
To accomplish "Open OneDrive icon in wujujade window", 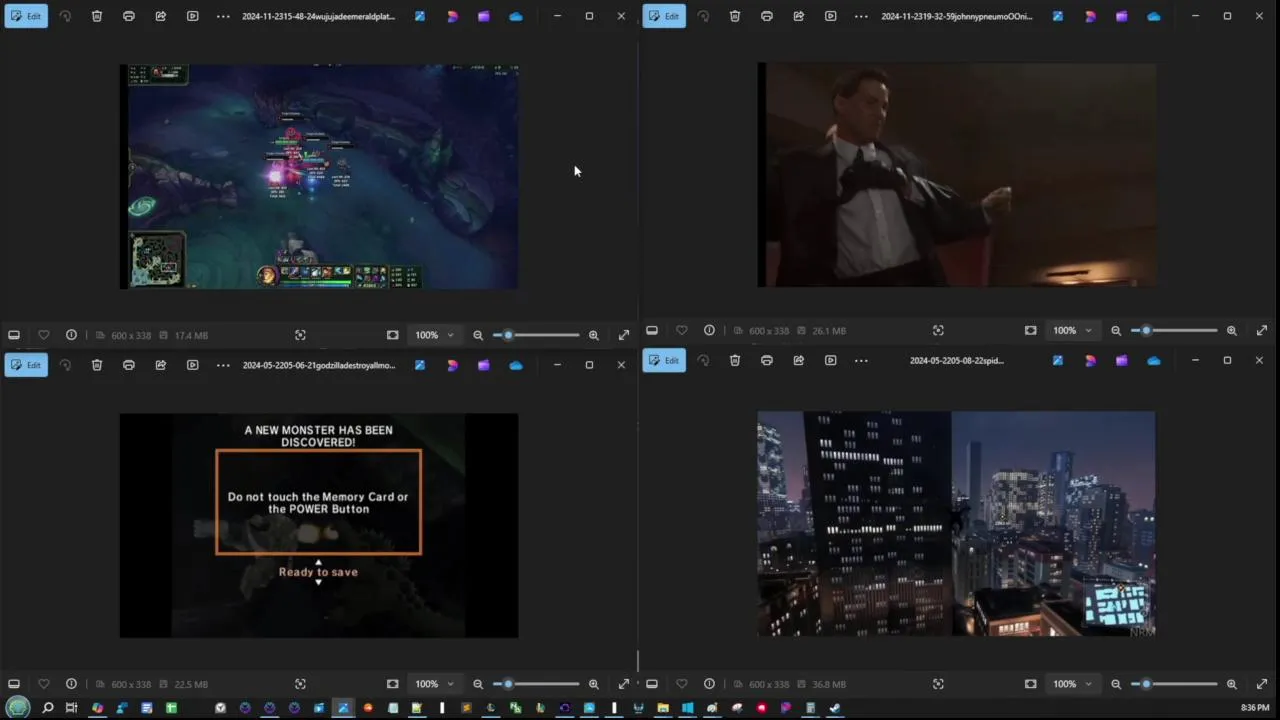I will [x=516, y=16].
